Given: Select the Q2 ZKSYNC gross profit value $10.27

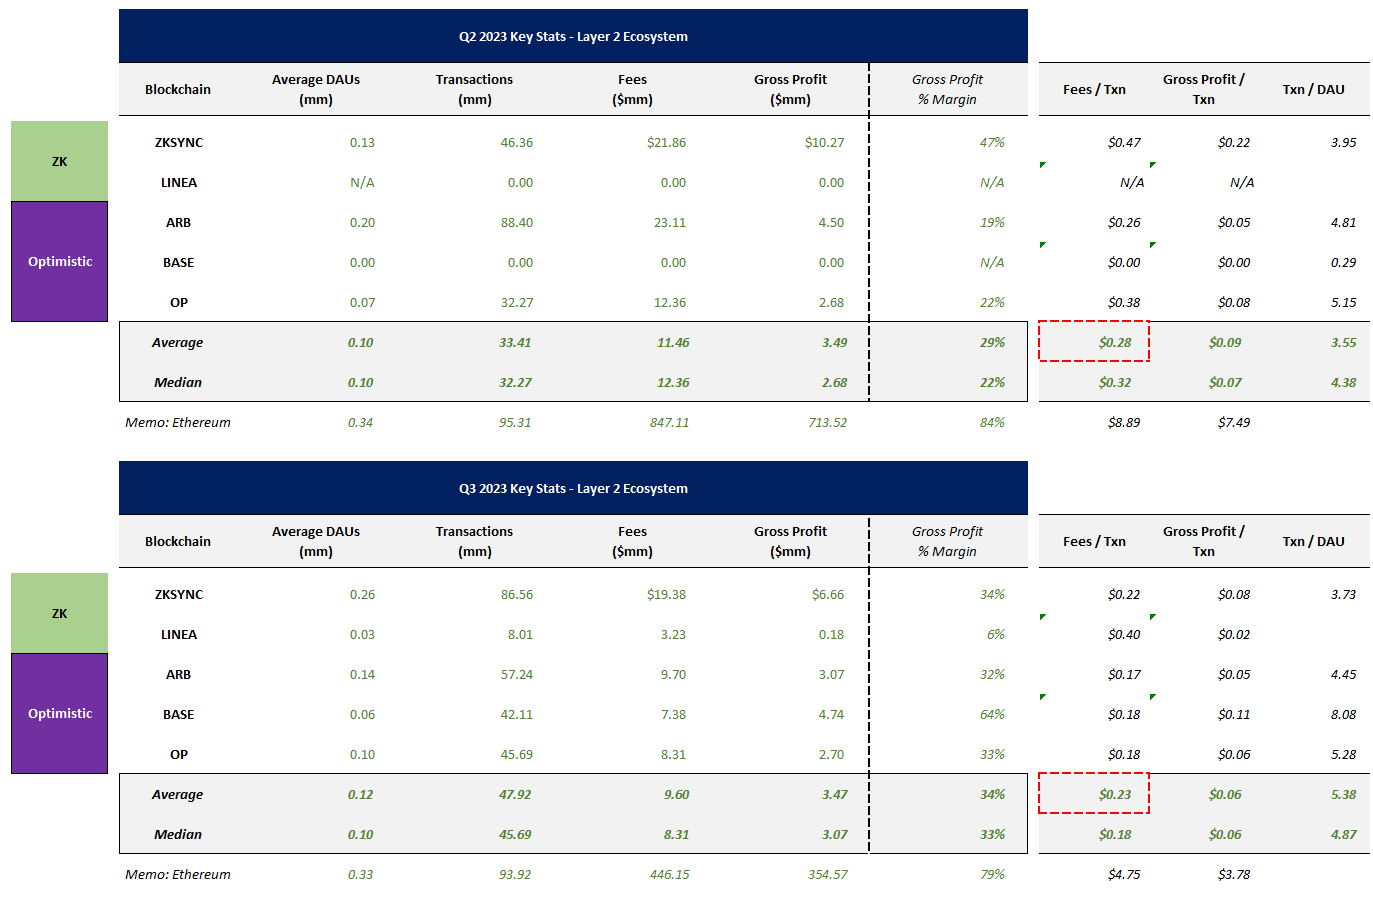Looking at the screenshot, I should pyautogui.click(x=824, y=142).
